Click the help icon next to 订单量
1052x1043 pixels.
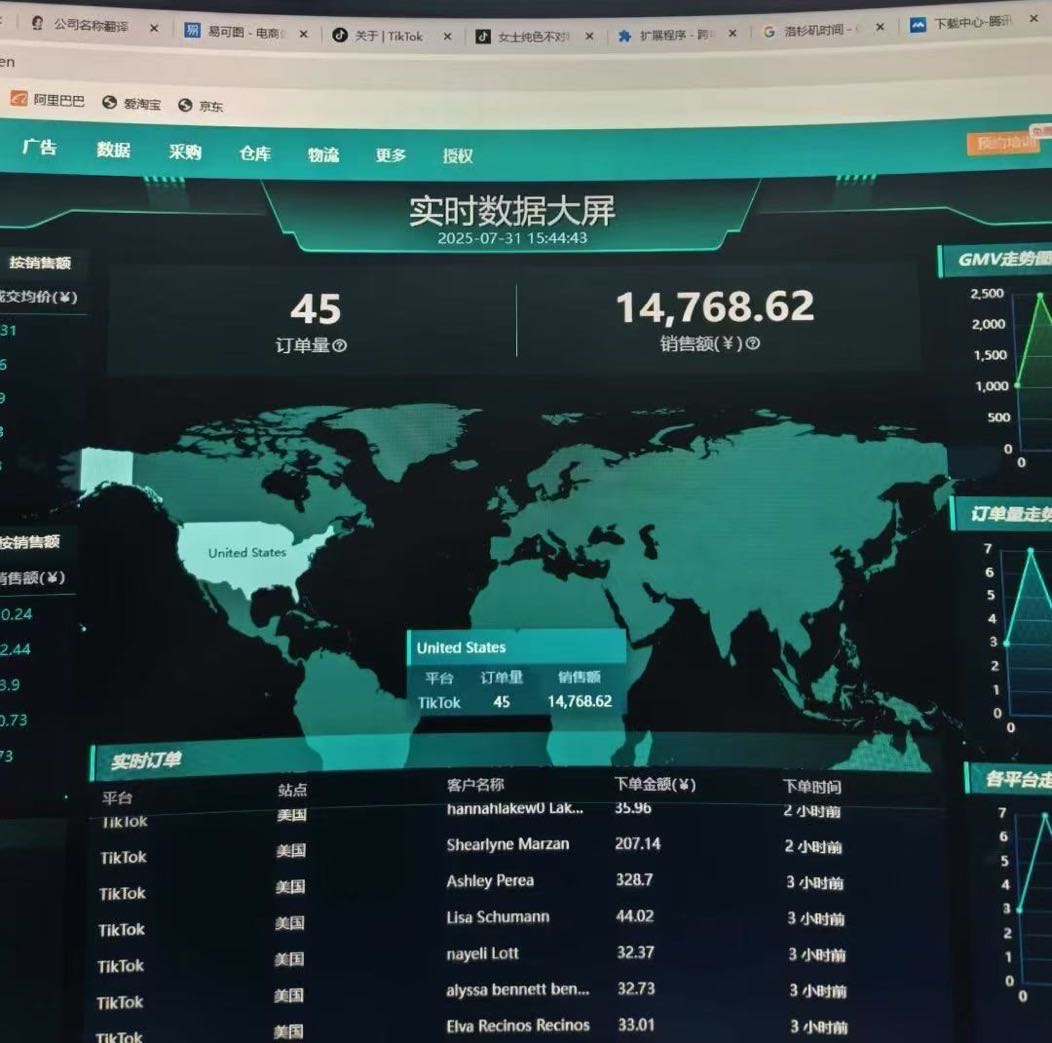click(339, 345)
